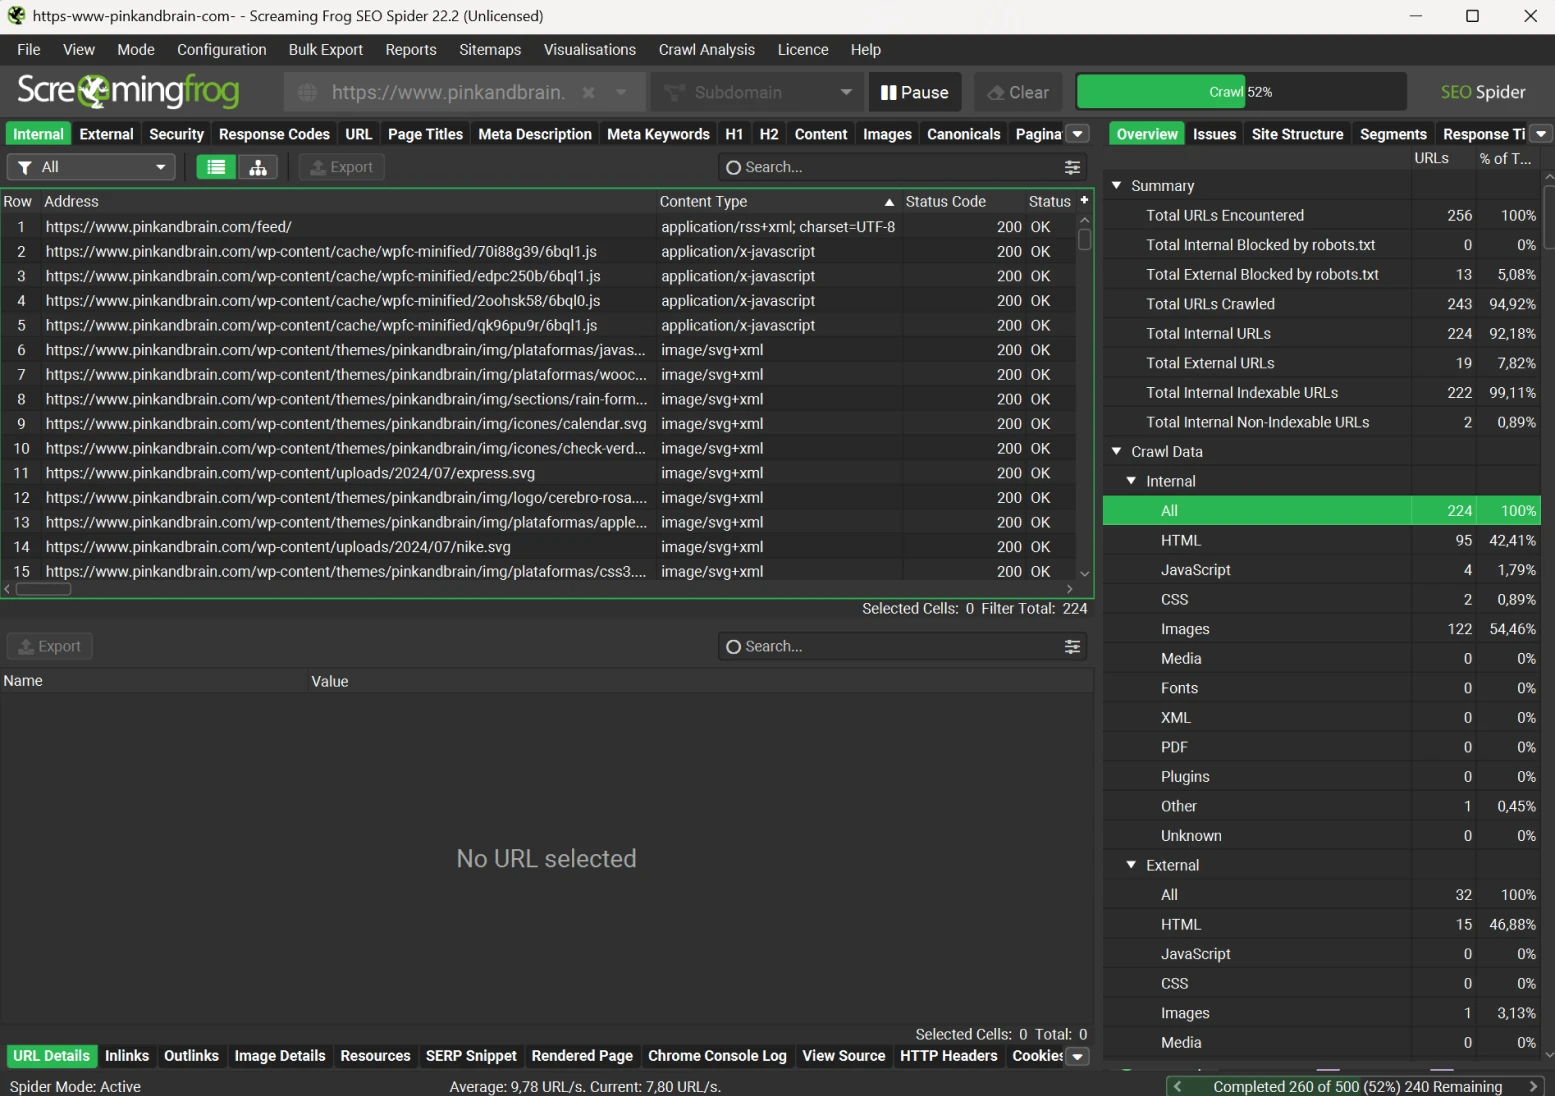Go to previous crawl status arrow
This screenshot has height=1096, width=1555.
1178,1086
